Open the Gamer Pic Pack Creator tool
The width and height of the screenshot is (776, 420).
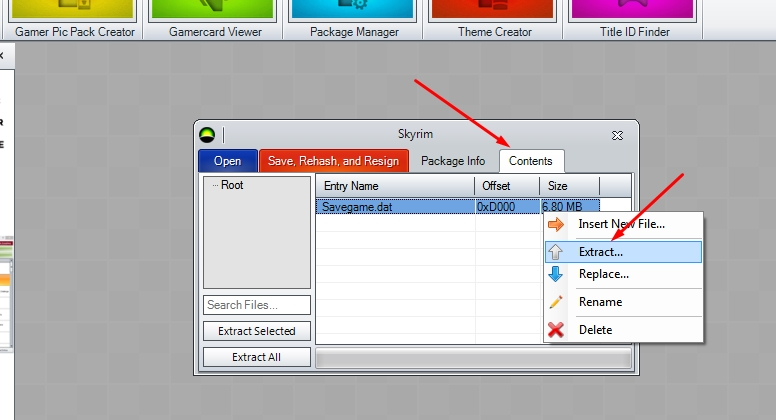pyautogui.click(x=73, y=19)
